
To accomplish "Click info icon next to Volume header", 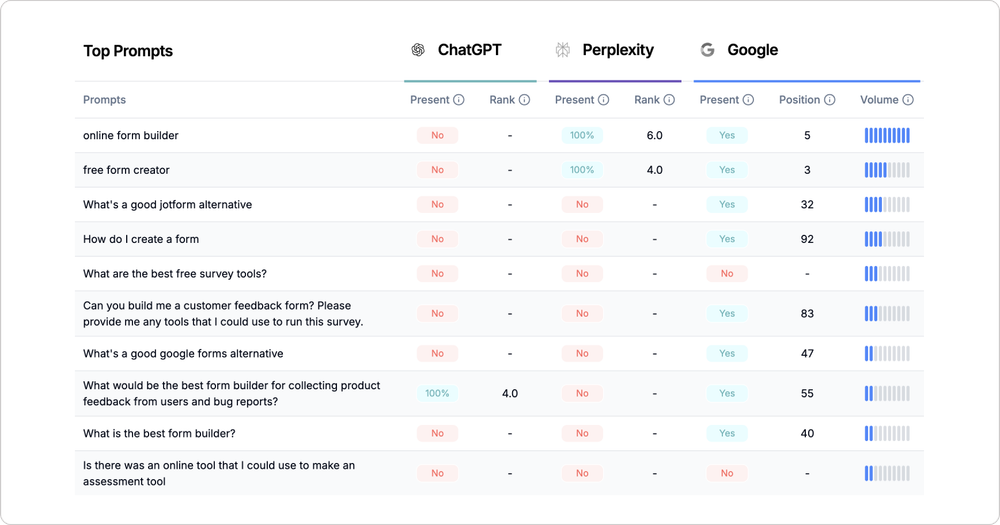I will (908, 100).
